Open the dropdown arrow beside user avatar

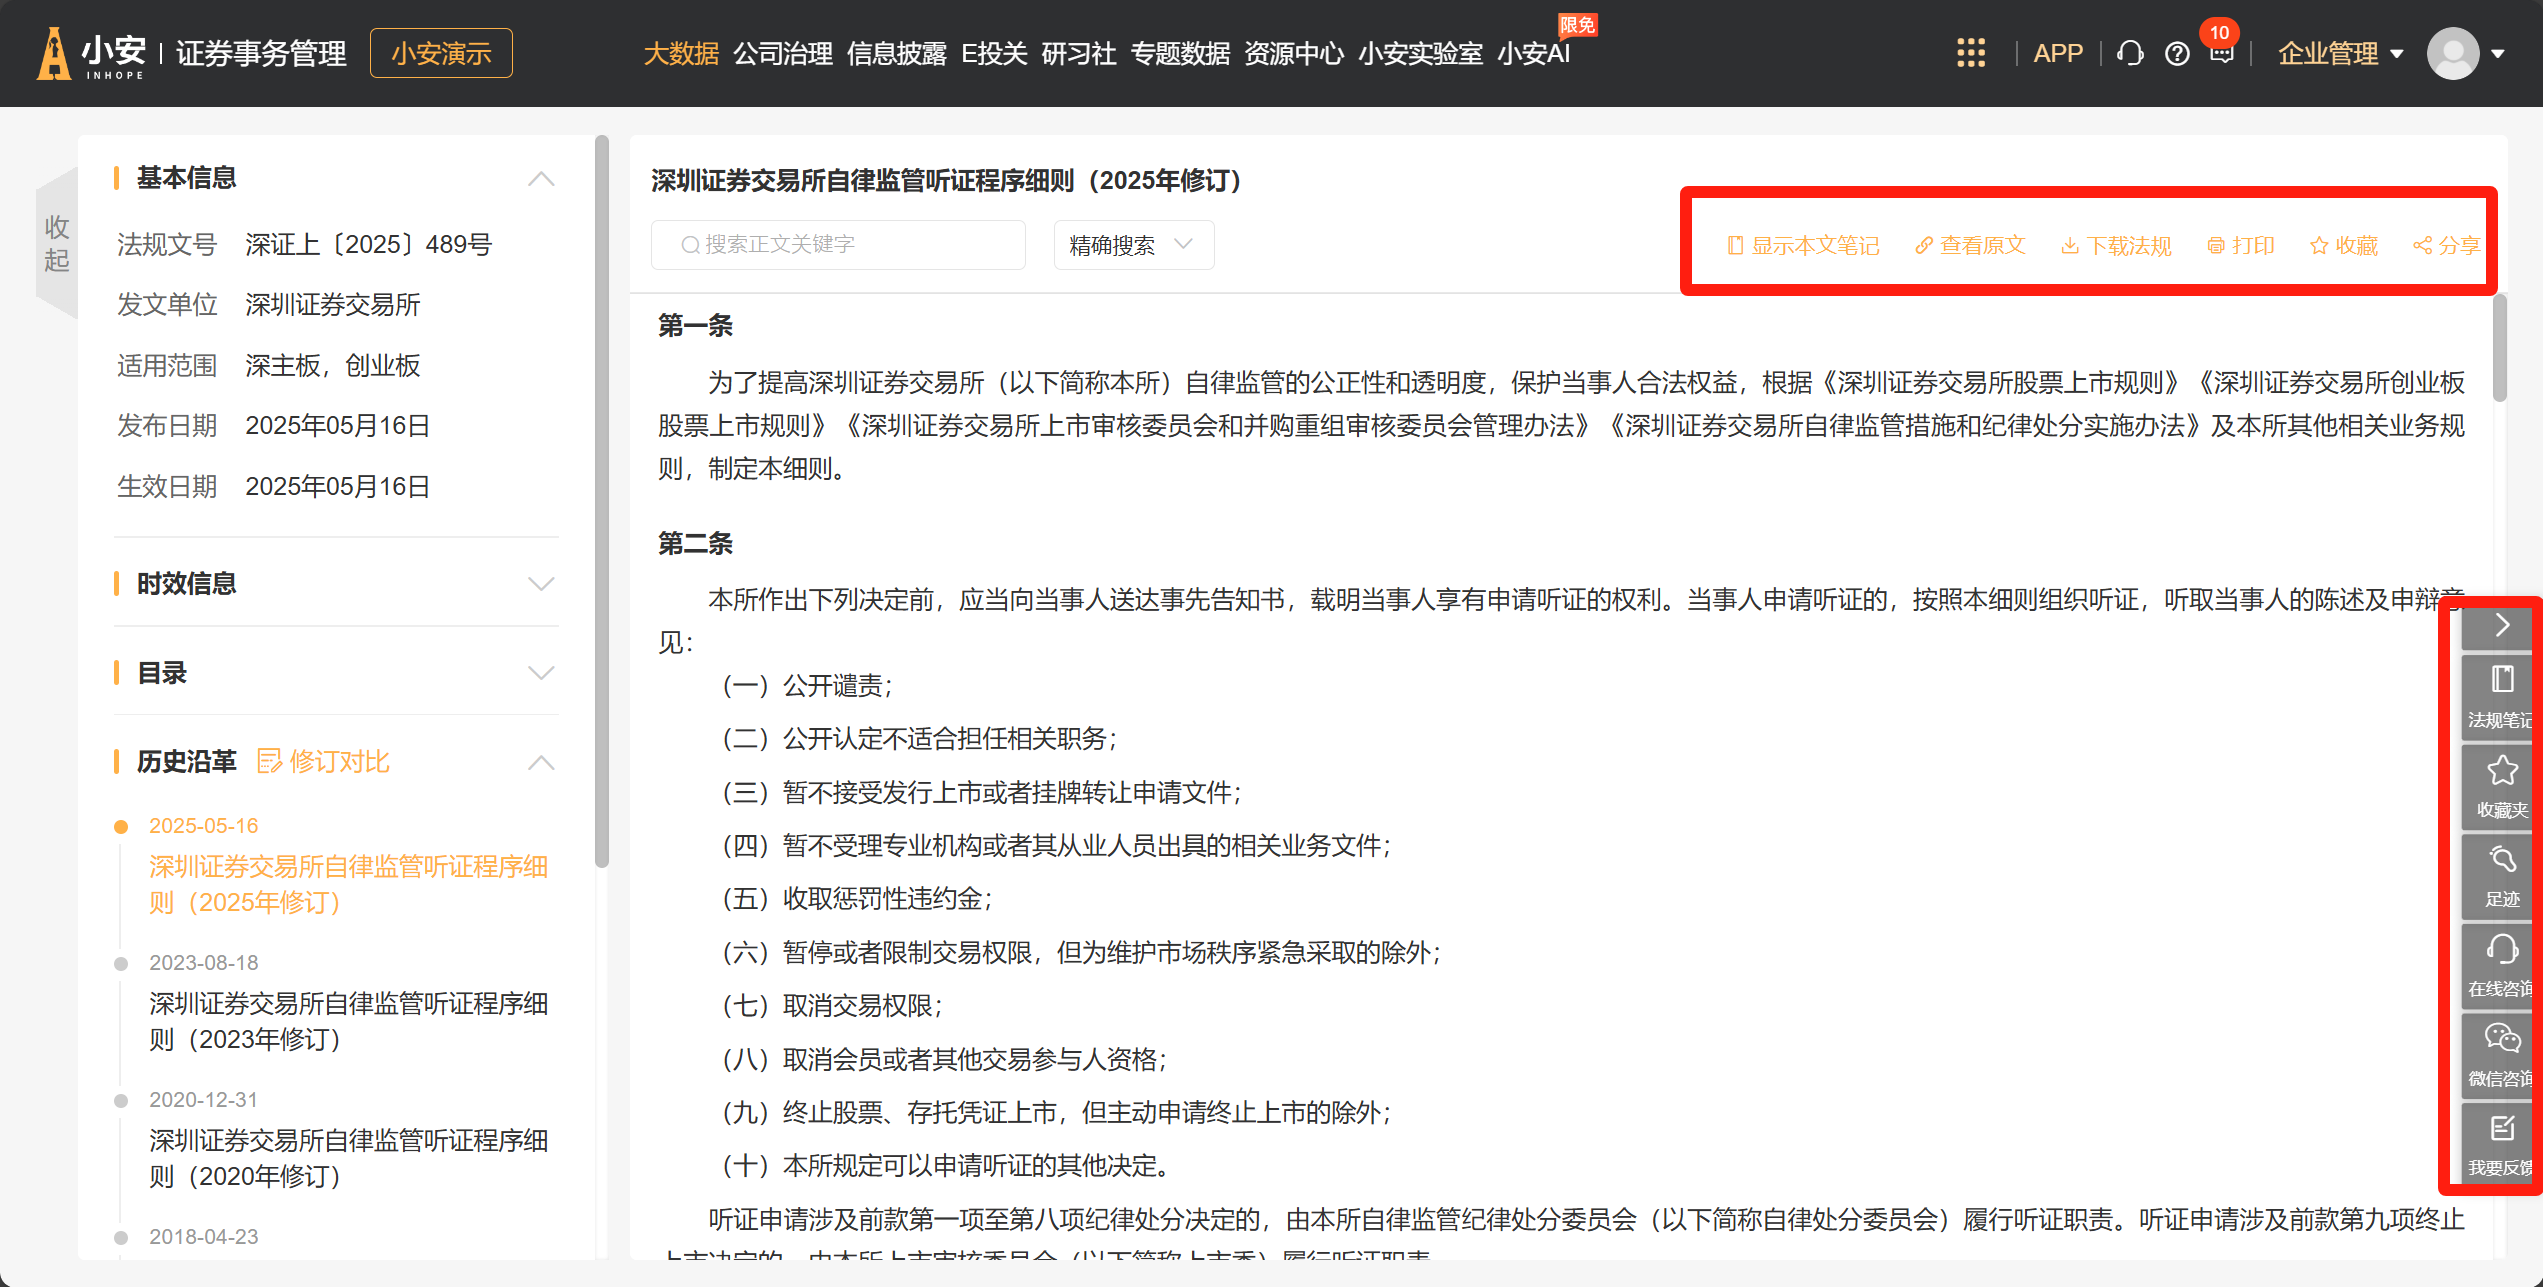(2498, 54)
